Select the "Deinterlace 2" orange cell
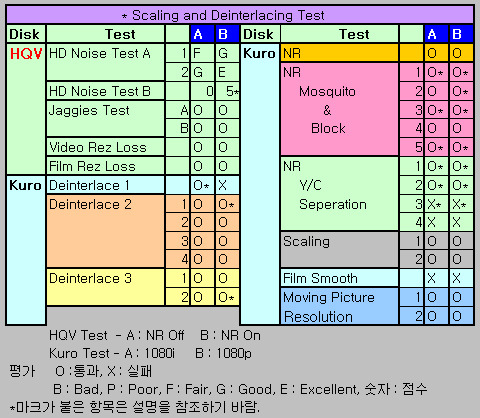This screenshot has height=418, width=480. (105, 231)
